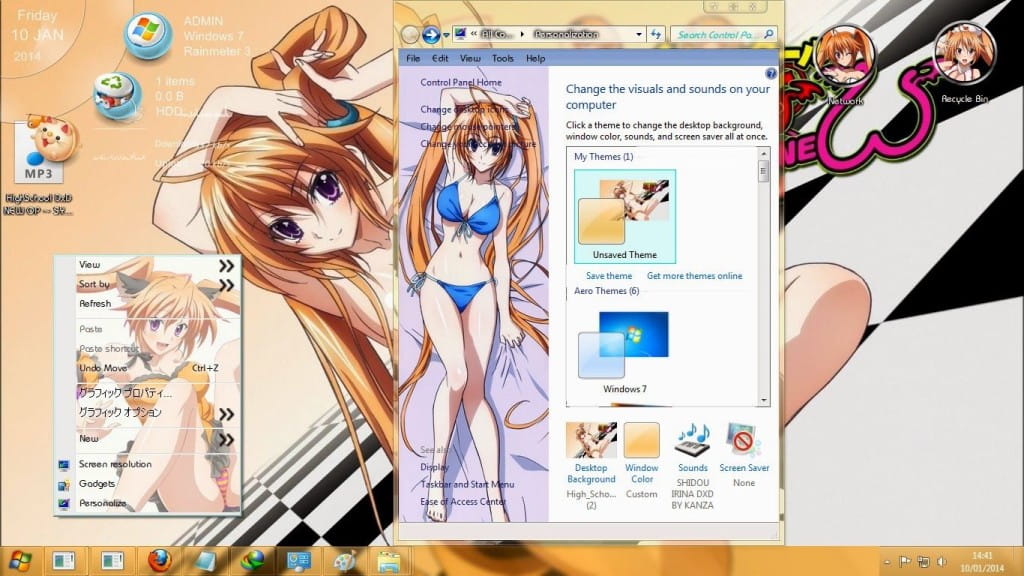This screenshot has height=576, width=1024.
Task: Open the Sounds settings icon
Action: point(692,440)
